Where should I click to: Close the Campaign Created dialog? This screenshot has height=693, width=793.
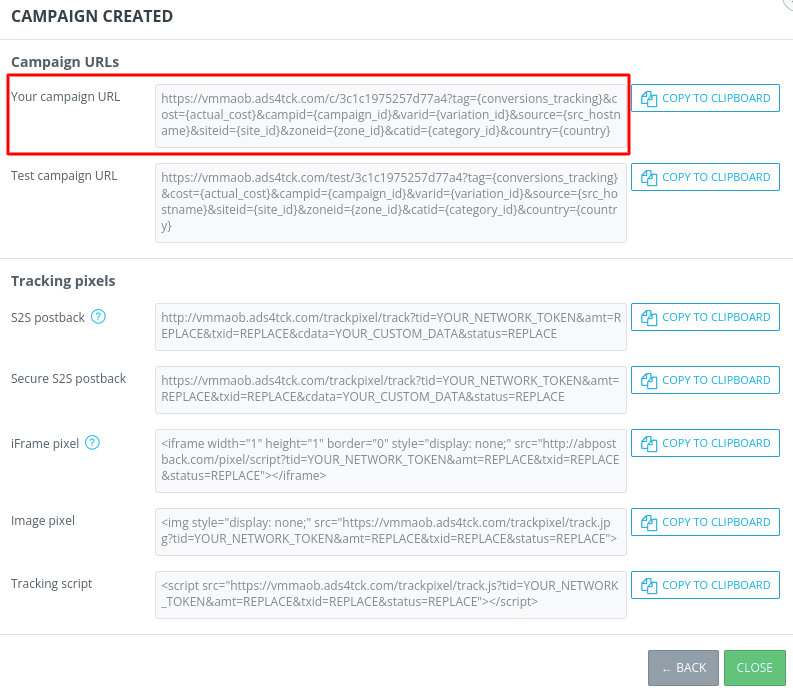coord(754,668)
